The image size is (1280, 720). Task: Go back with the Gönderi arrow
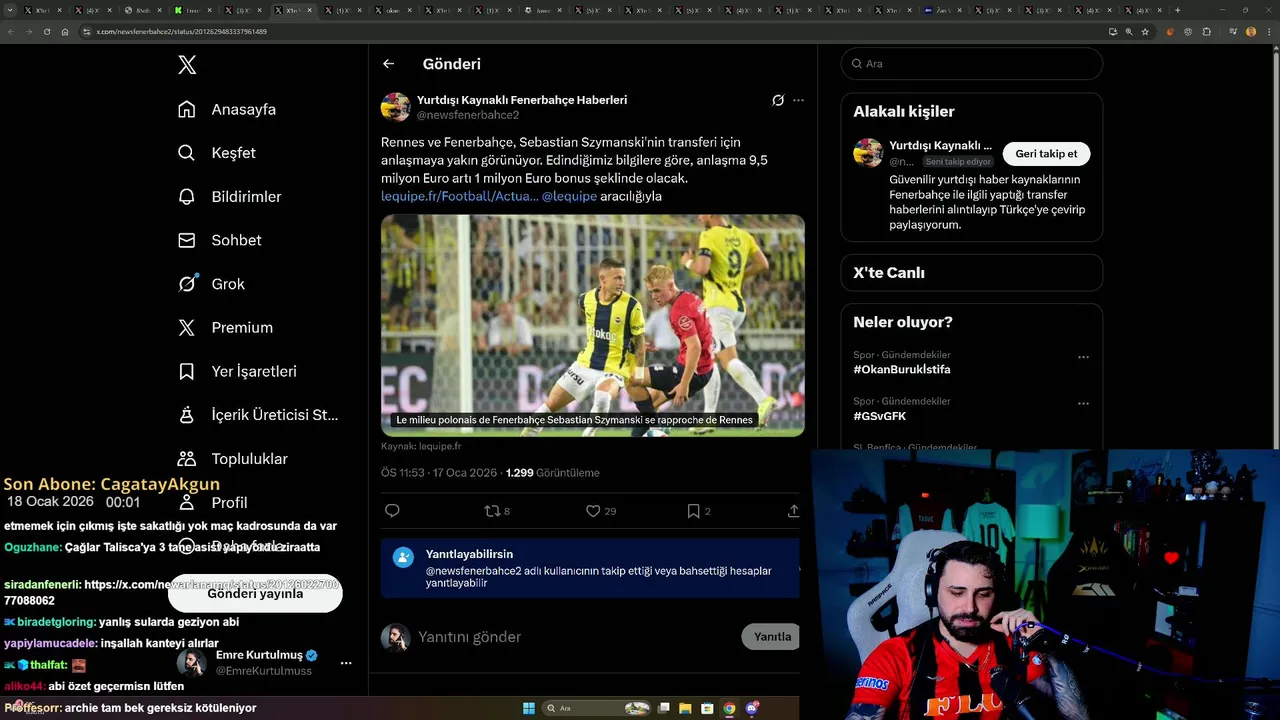click(389, 64)
